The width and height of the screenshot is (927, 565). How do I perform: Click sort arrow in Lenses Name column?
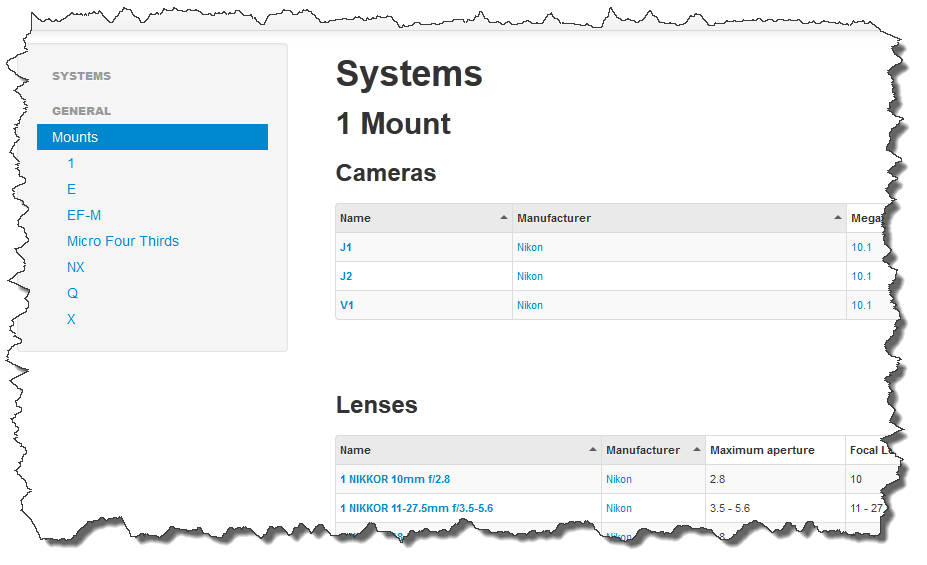[x=592, y=450]
